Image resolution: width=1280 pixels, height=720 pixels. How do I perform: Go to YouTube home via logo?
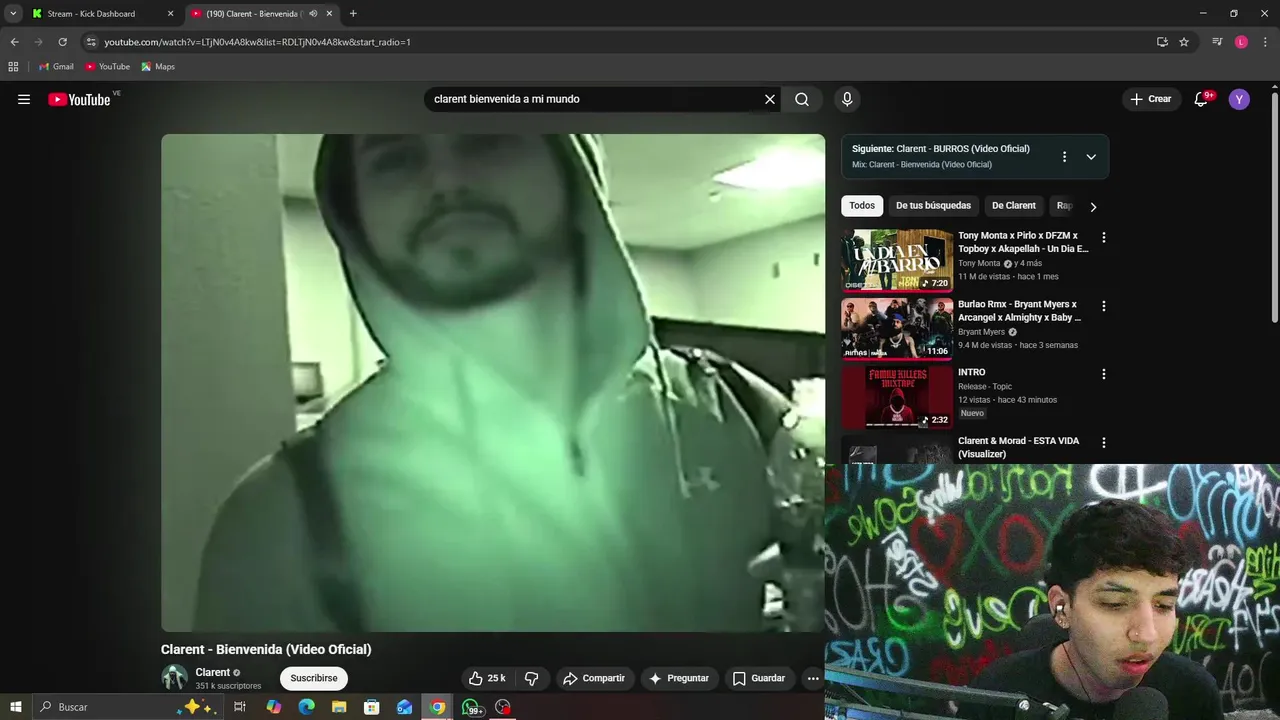tap(79, 99)
